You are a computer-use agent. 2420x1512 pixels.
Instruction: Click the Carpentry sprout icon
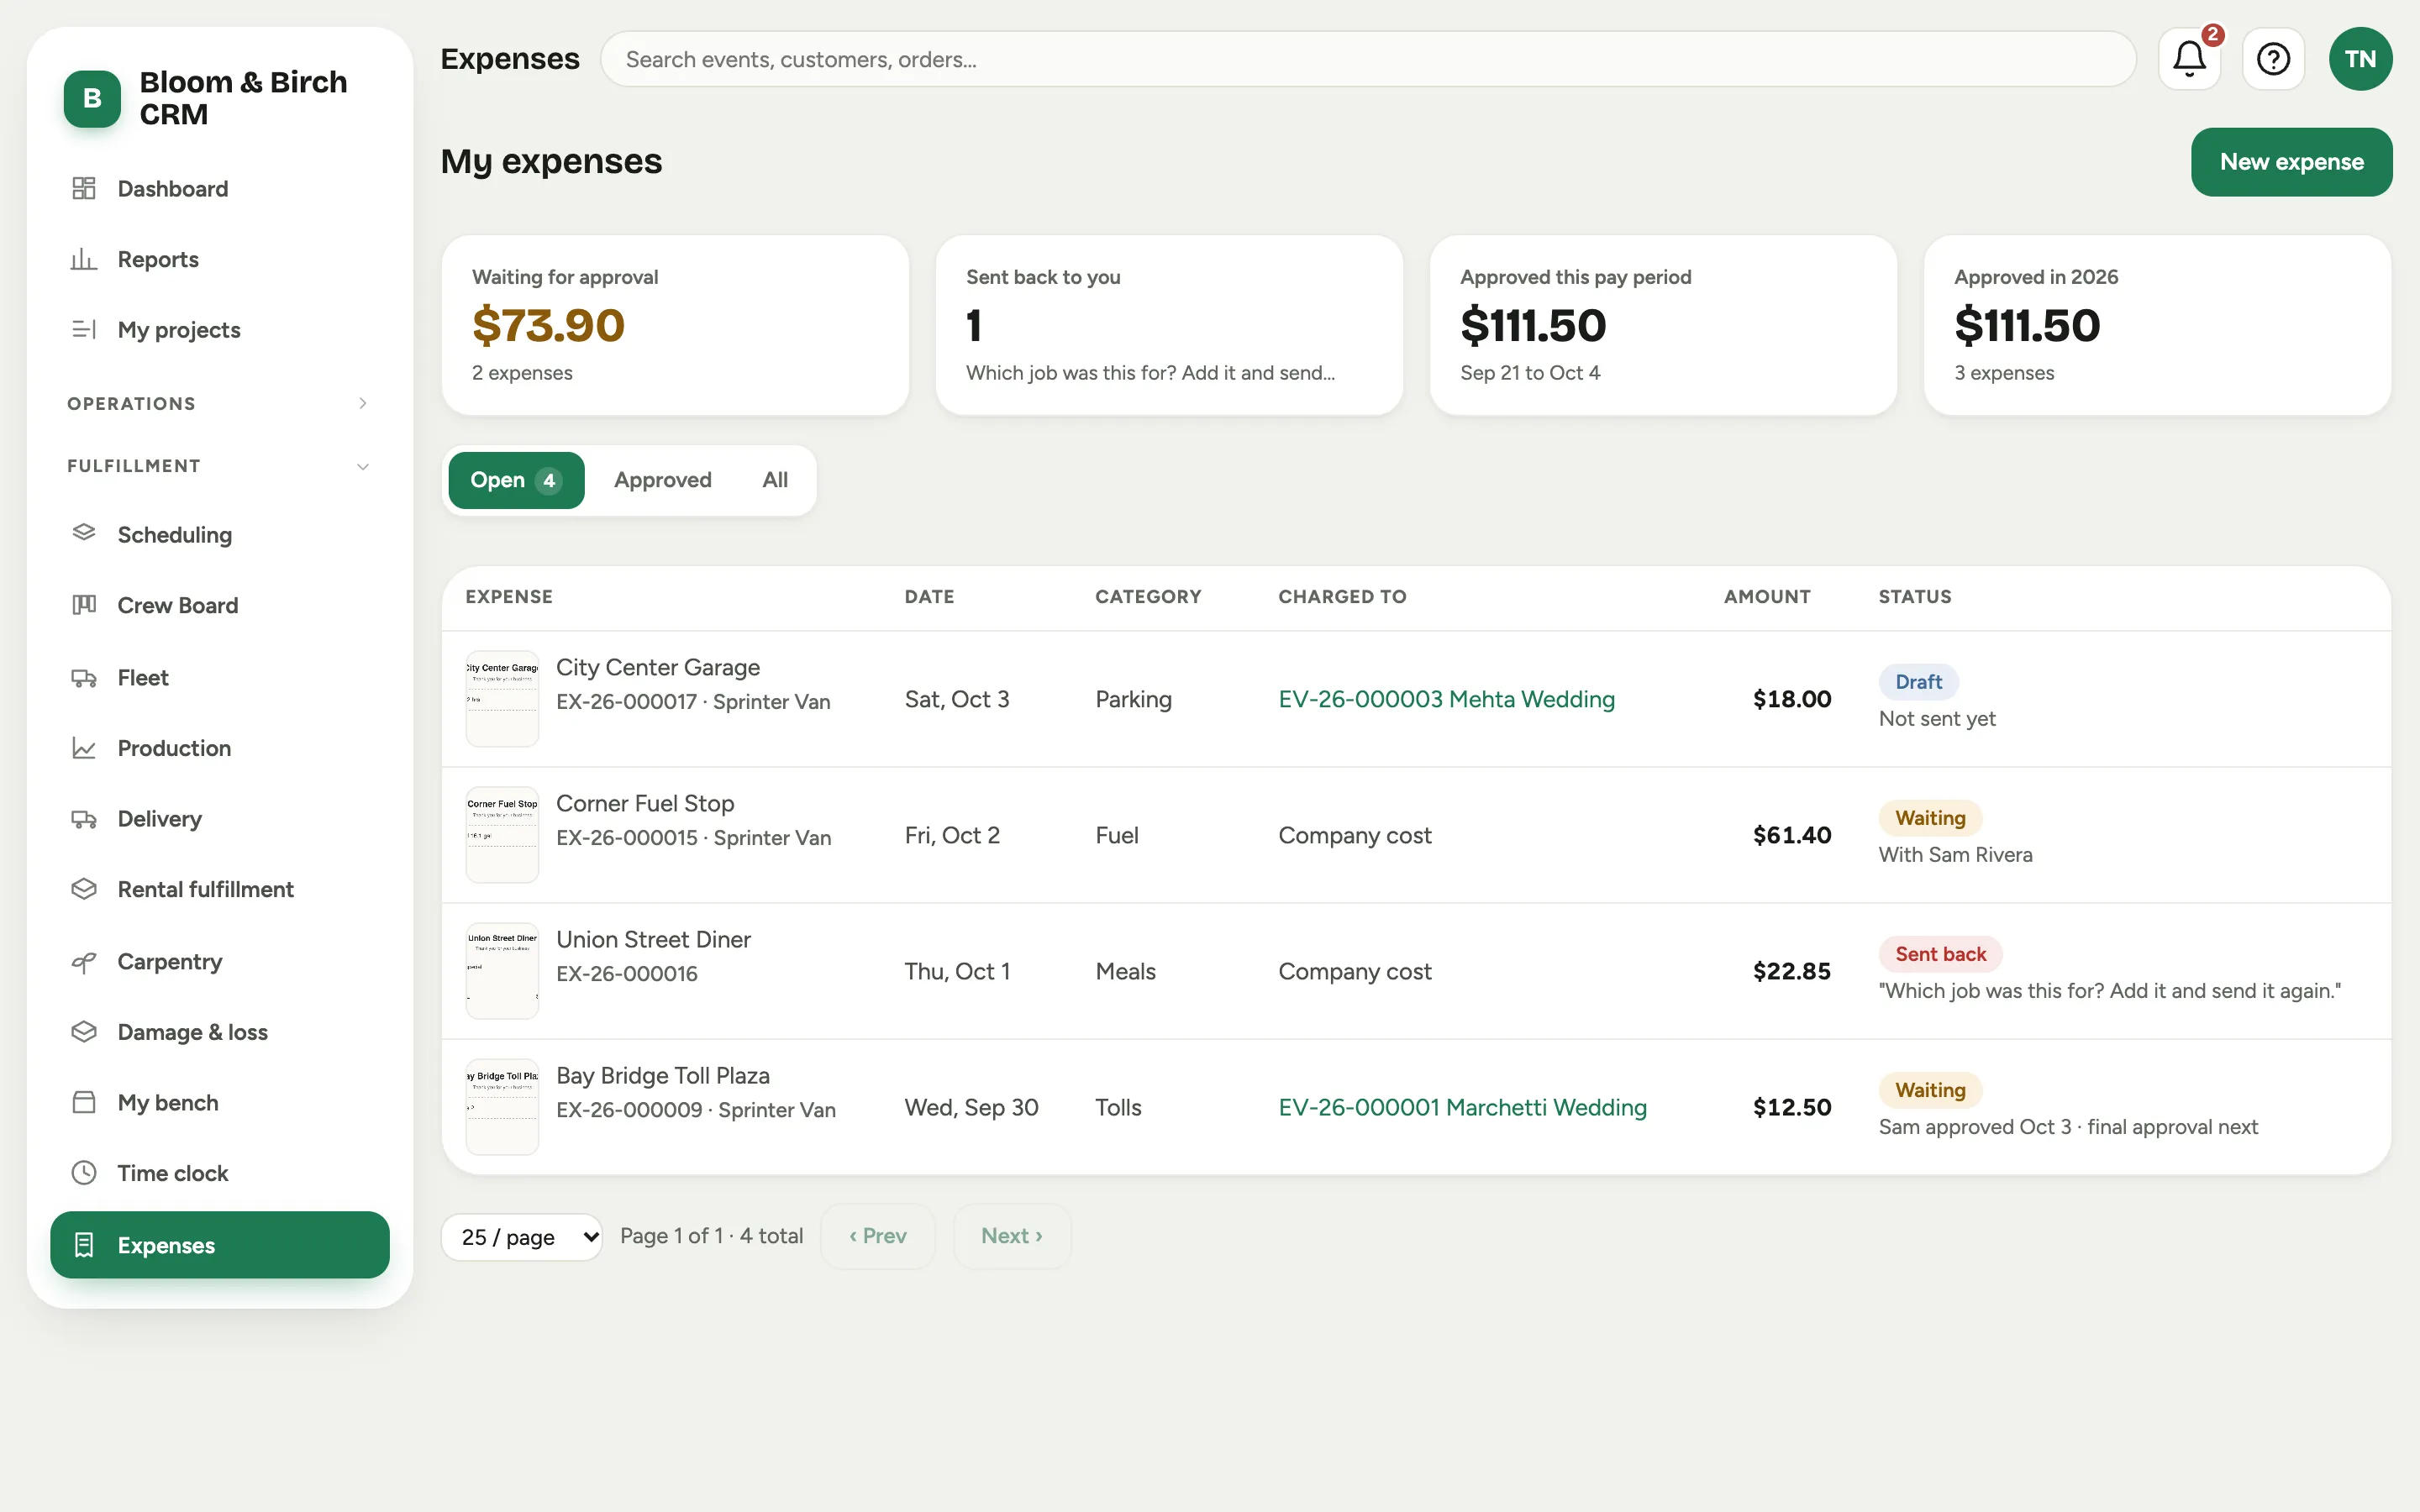pos(84,961)
